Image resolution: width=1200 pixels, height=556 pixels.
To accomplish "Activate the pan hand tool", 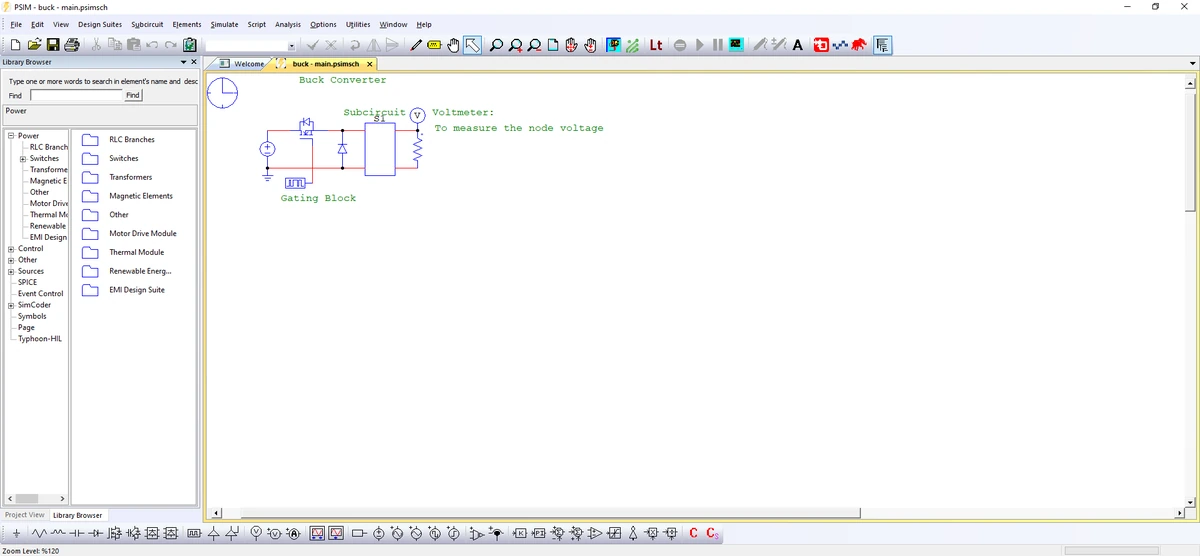I will pyautogui.click(x=453, y=45).
